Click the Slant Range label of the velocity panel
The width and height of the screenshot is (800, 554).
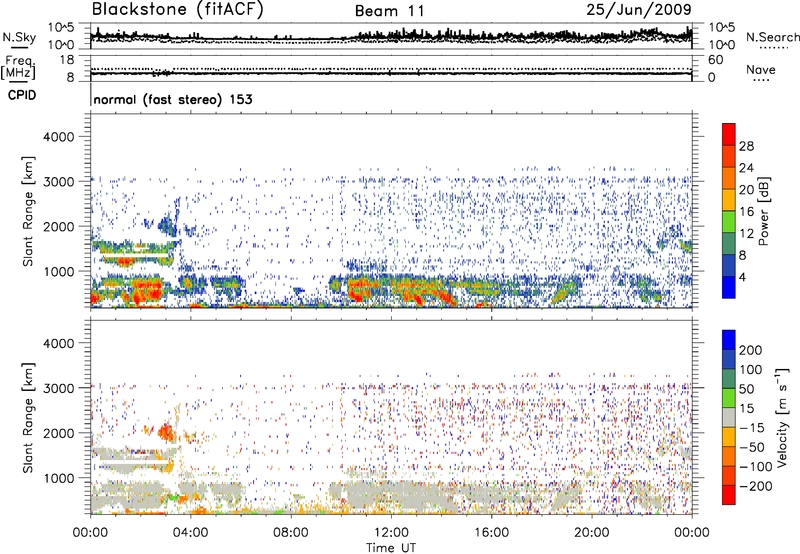click(28, 417)
